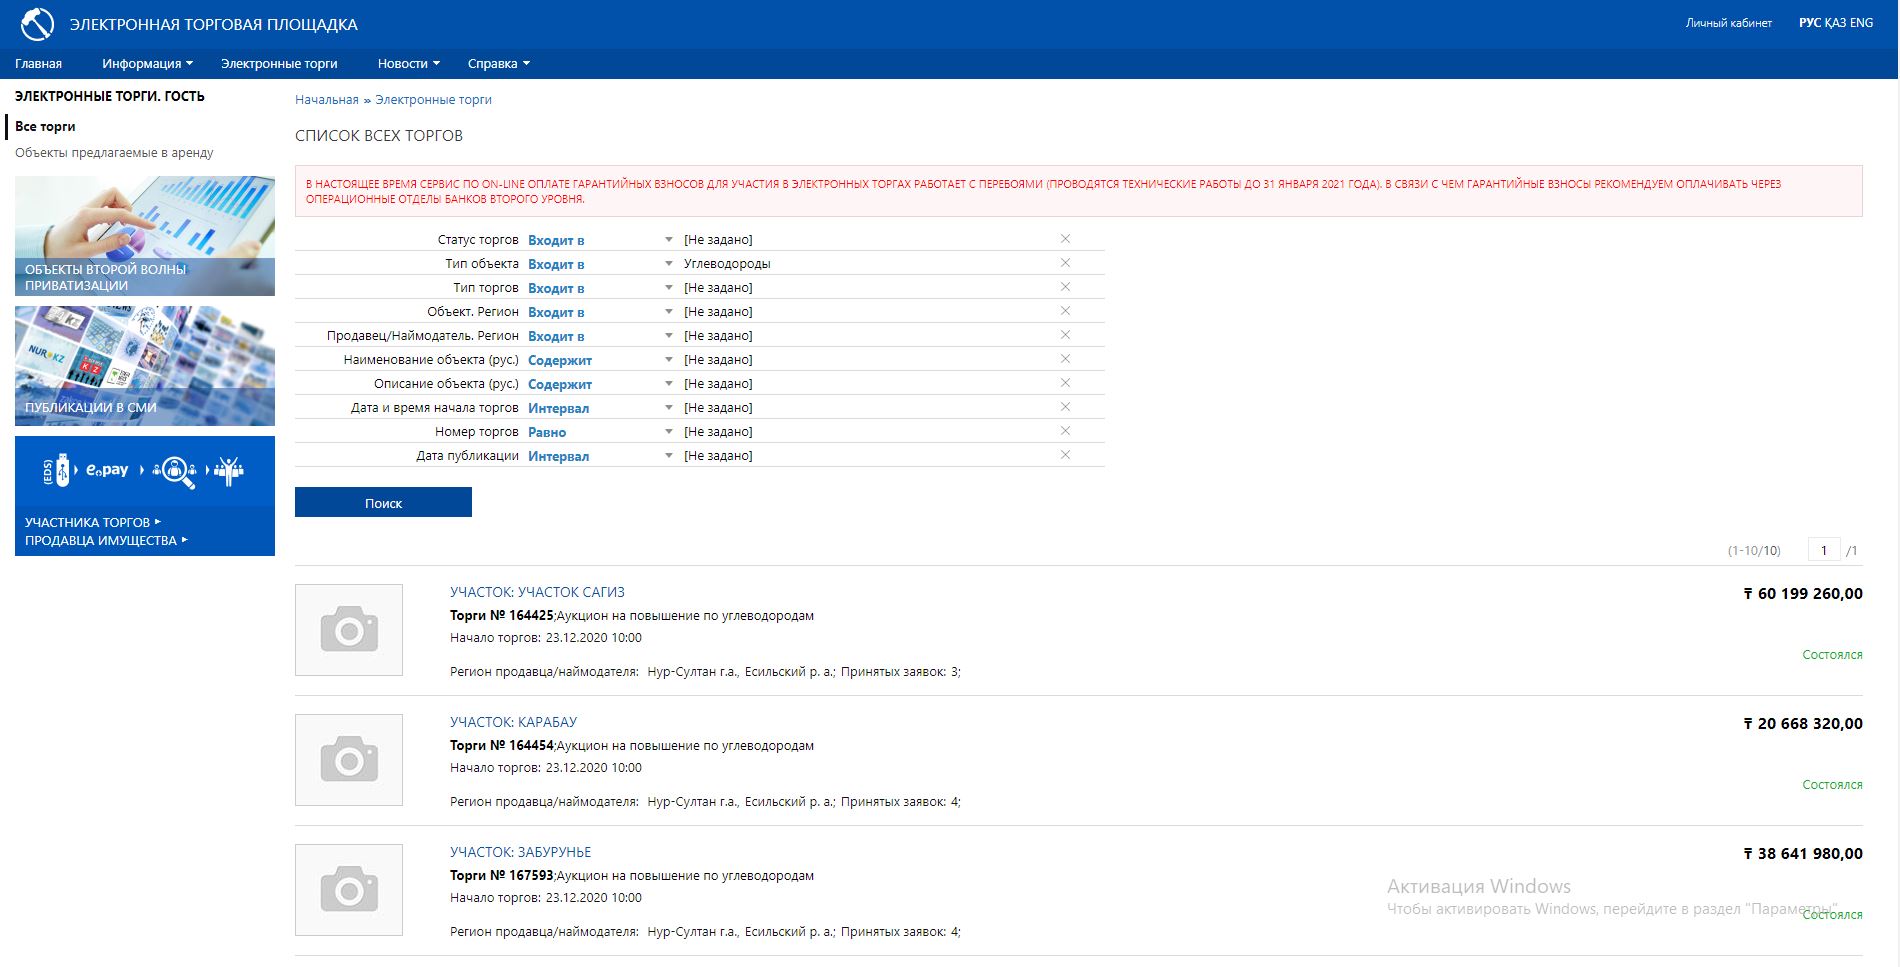The image size is (1900, 967).
Task: Open the Информация menu dropdown
Action: (147, 64)
